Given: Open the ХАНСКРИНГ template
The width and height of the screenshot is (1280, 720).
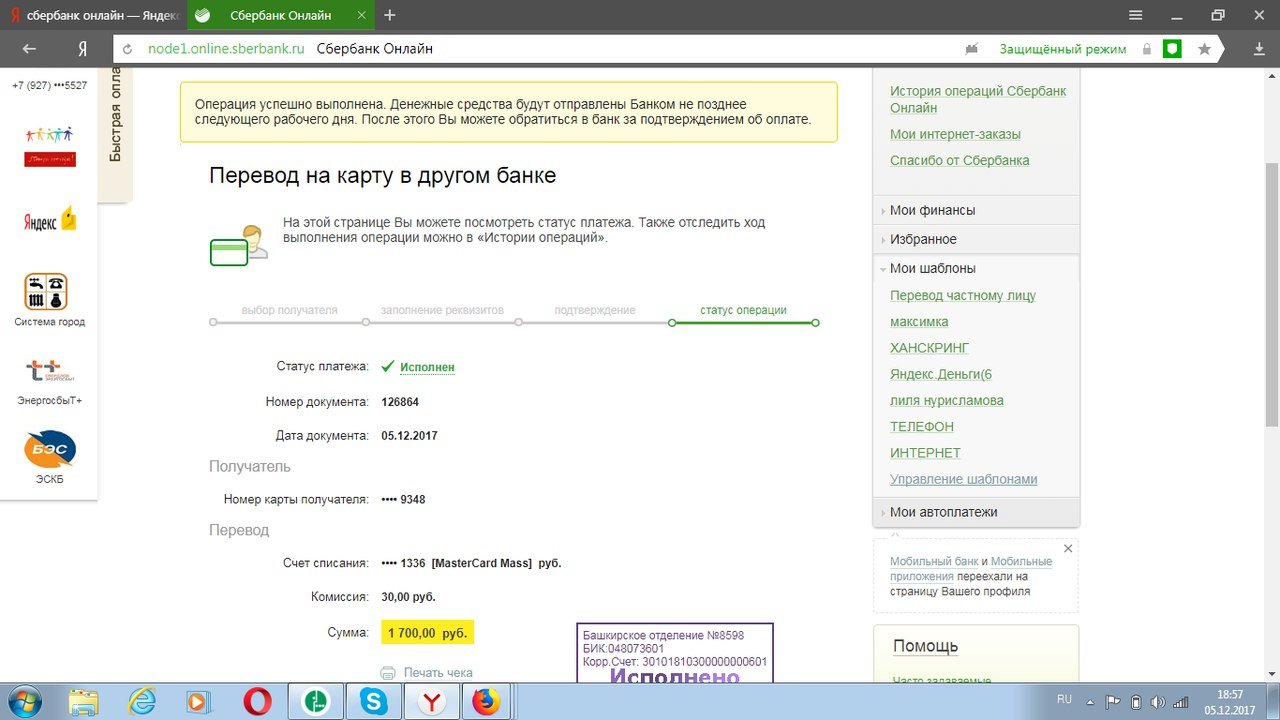Looking at the screenshot, I should (x=930, y=348).
